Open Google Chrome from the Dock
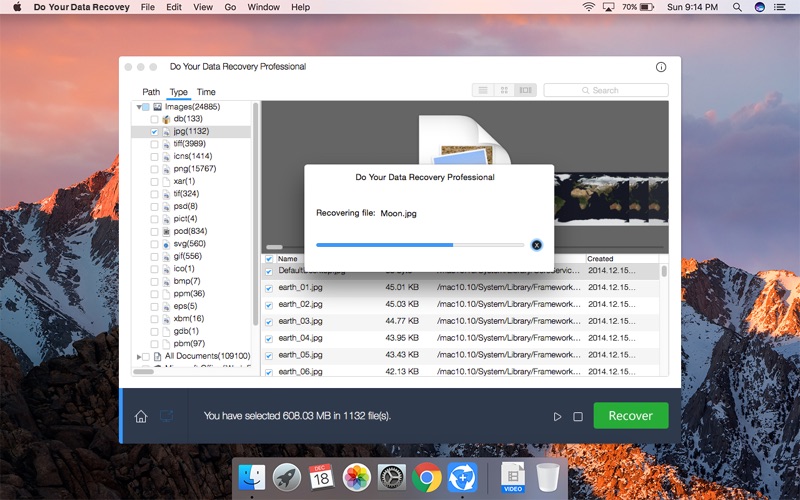Viewport: 800px width, 500px height. coord(427,478)
